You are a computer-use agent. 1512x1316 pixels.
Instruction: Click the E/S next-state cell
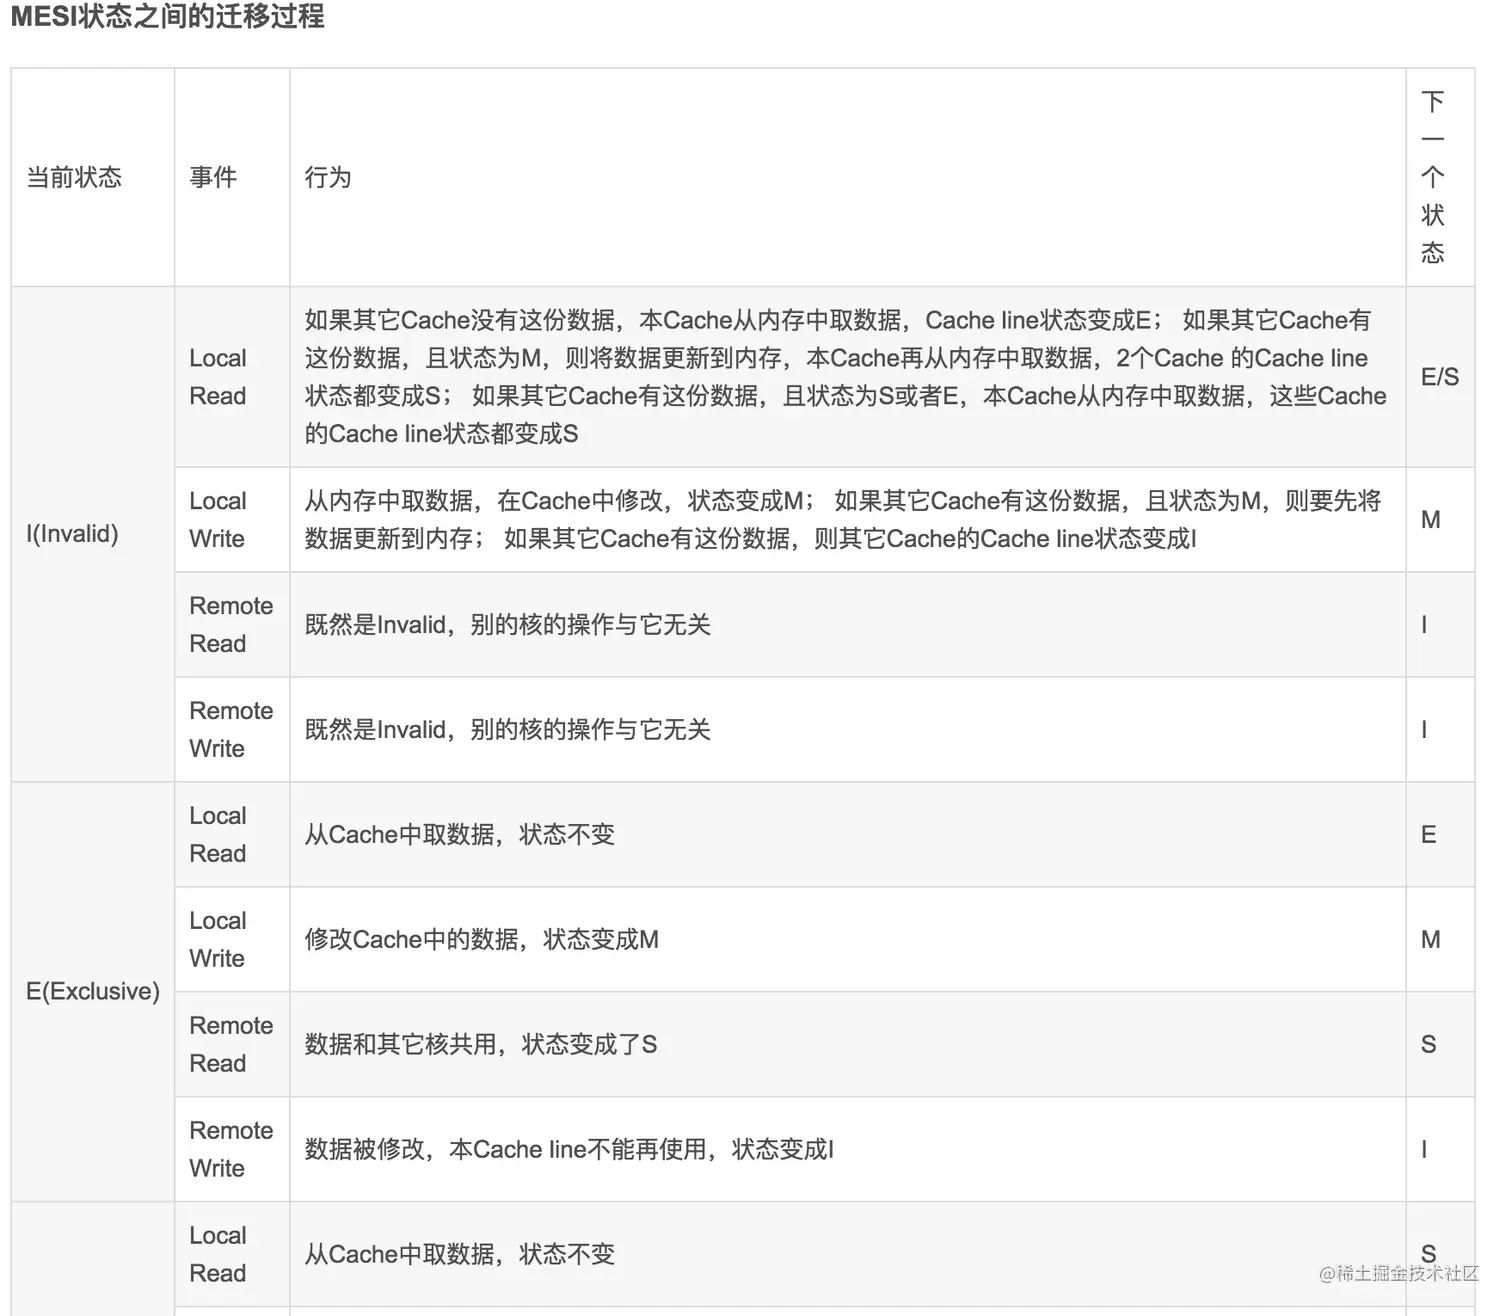pyautogui.click(x=1440, y=377)
